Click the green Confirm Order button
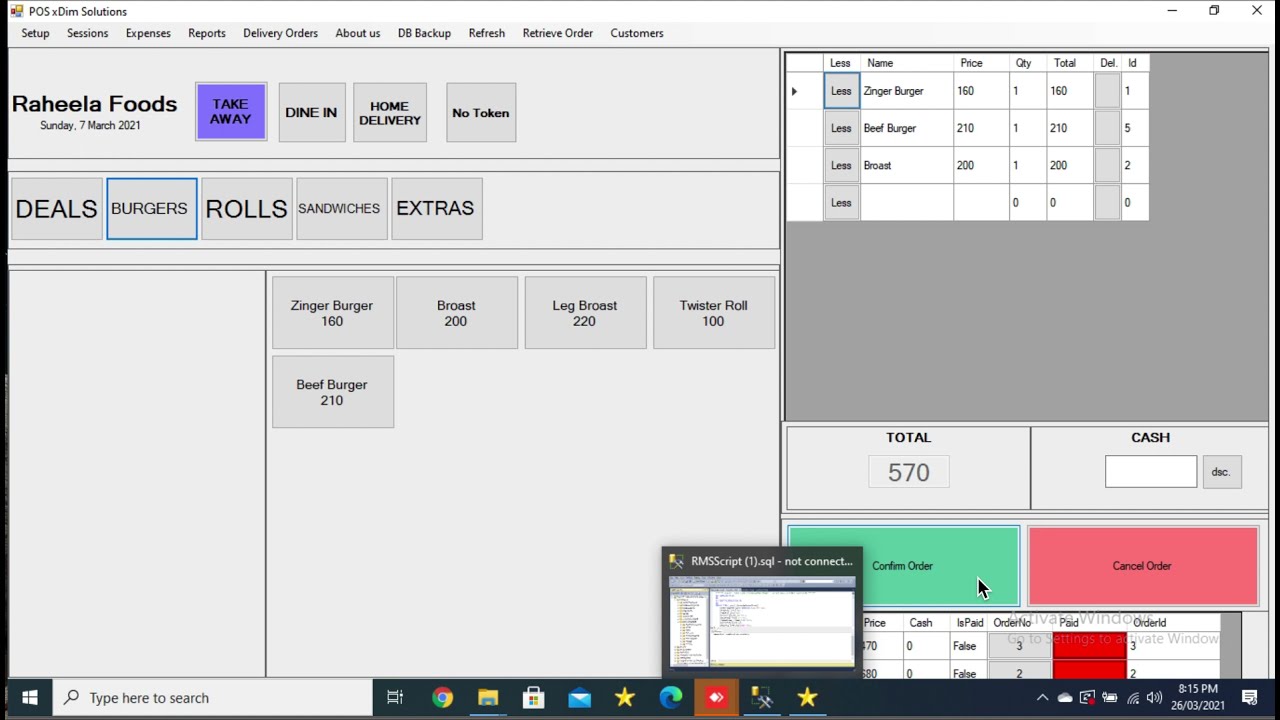1280x720 pixels. [x=903, y=566]
